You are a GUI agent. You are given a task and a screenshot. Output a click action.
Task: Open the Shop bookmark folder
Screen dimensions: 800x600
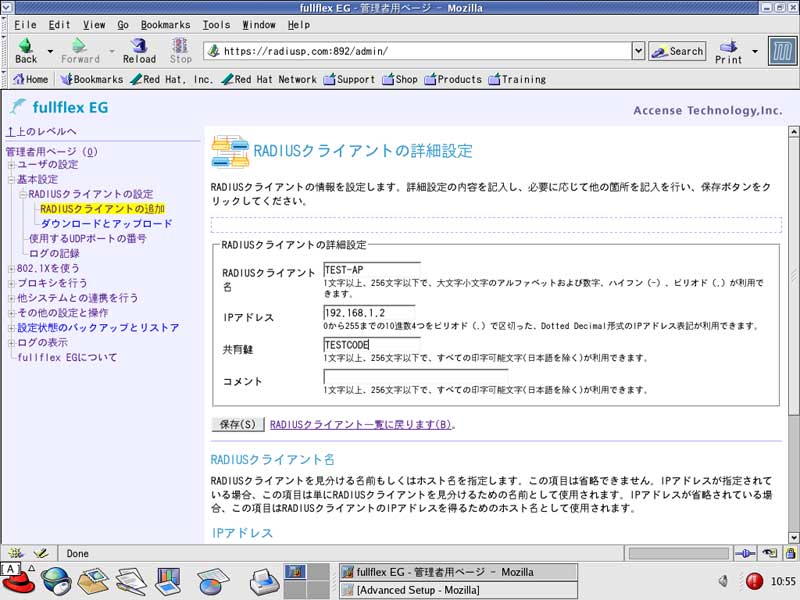tap(400, 79)
